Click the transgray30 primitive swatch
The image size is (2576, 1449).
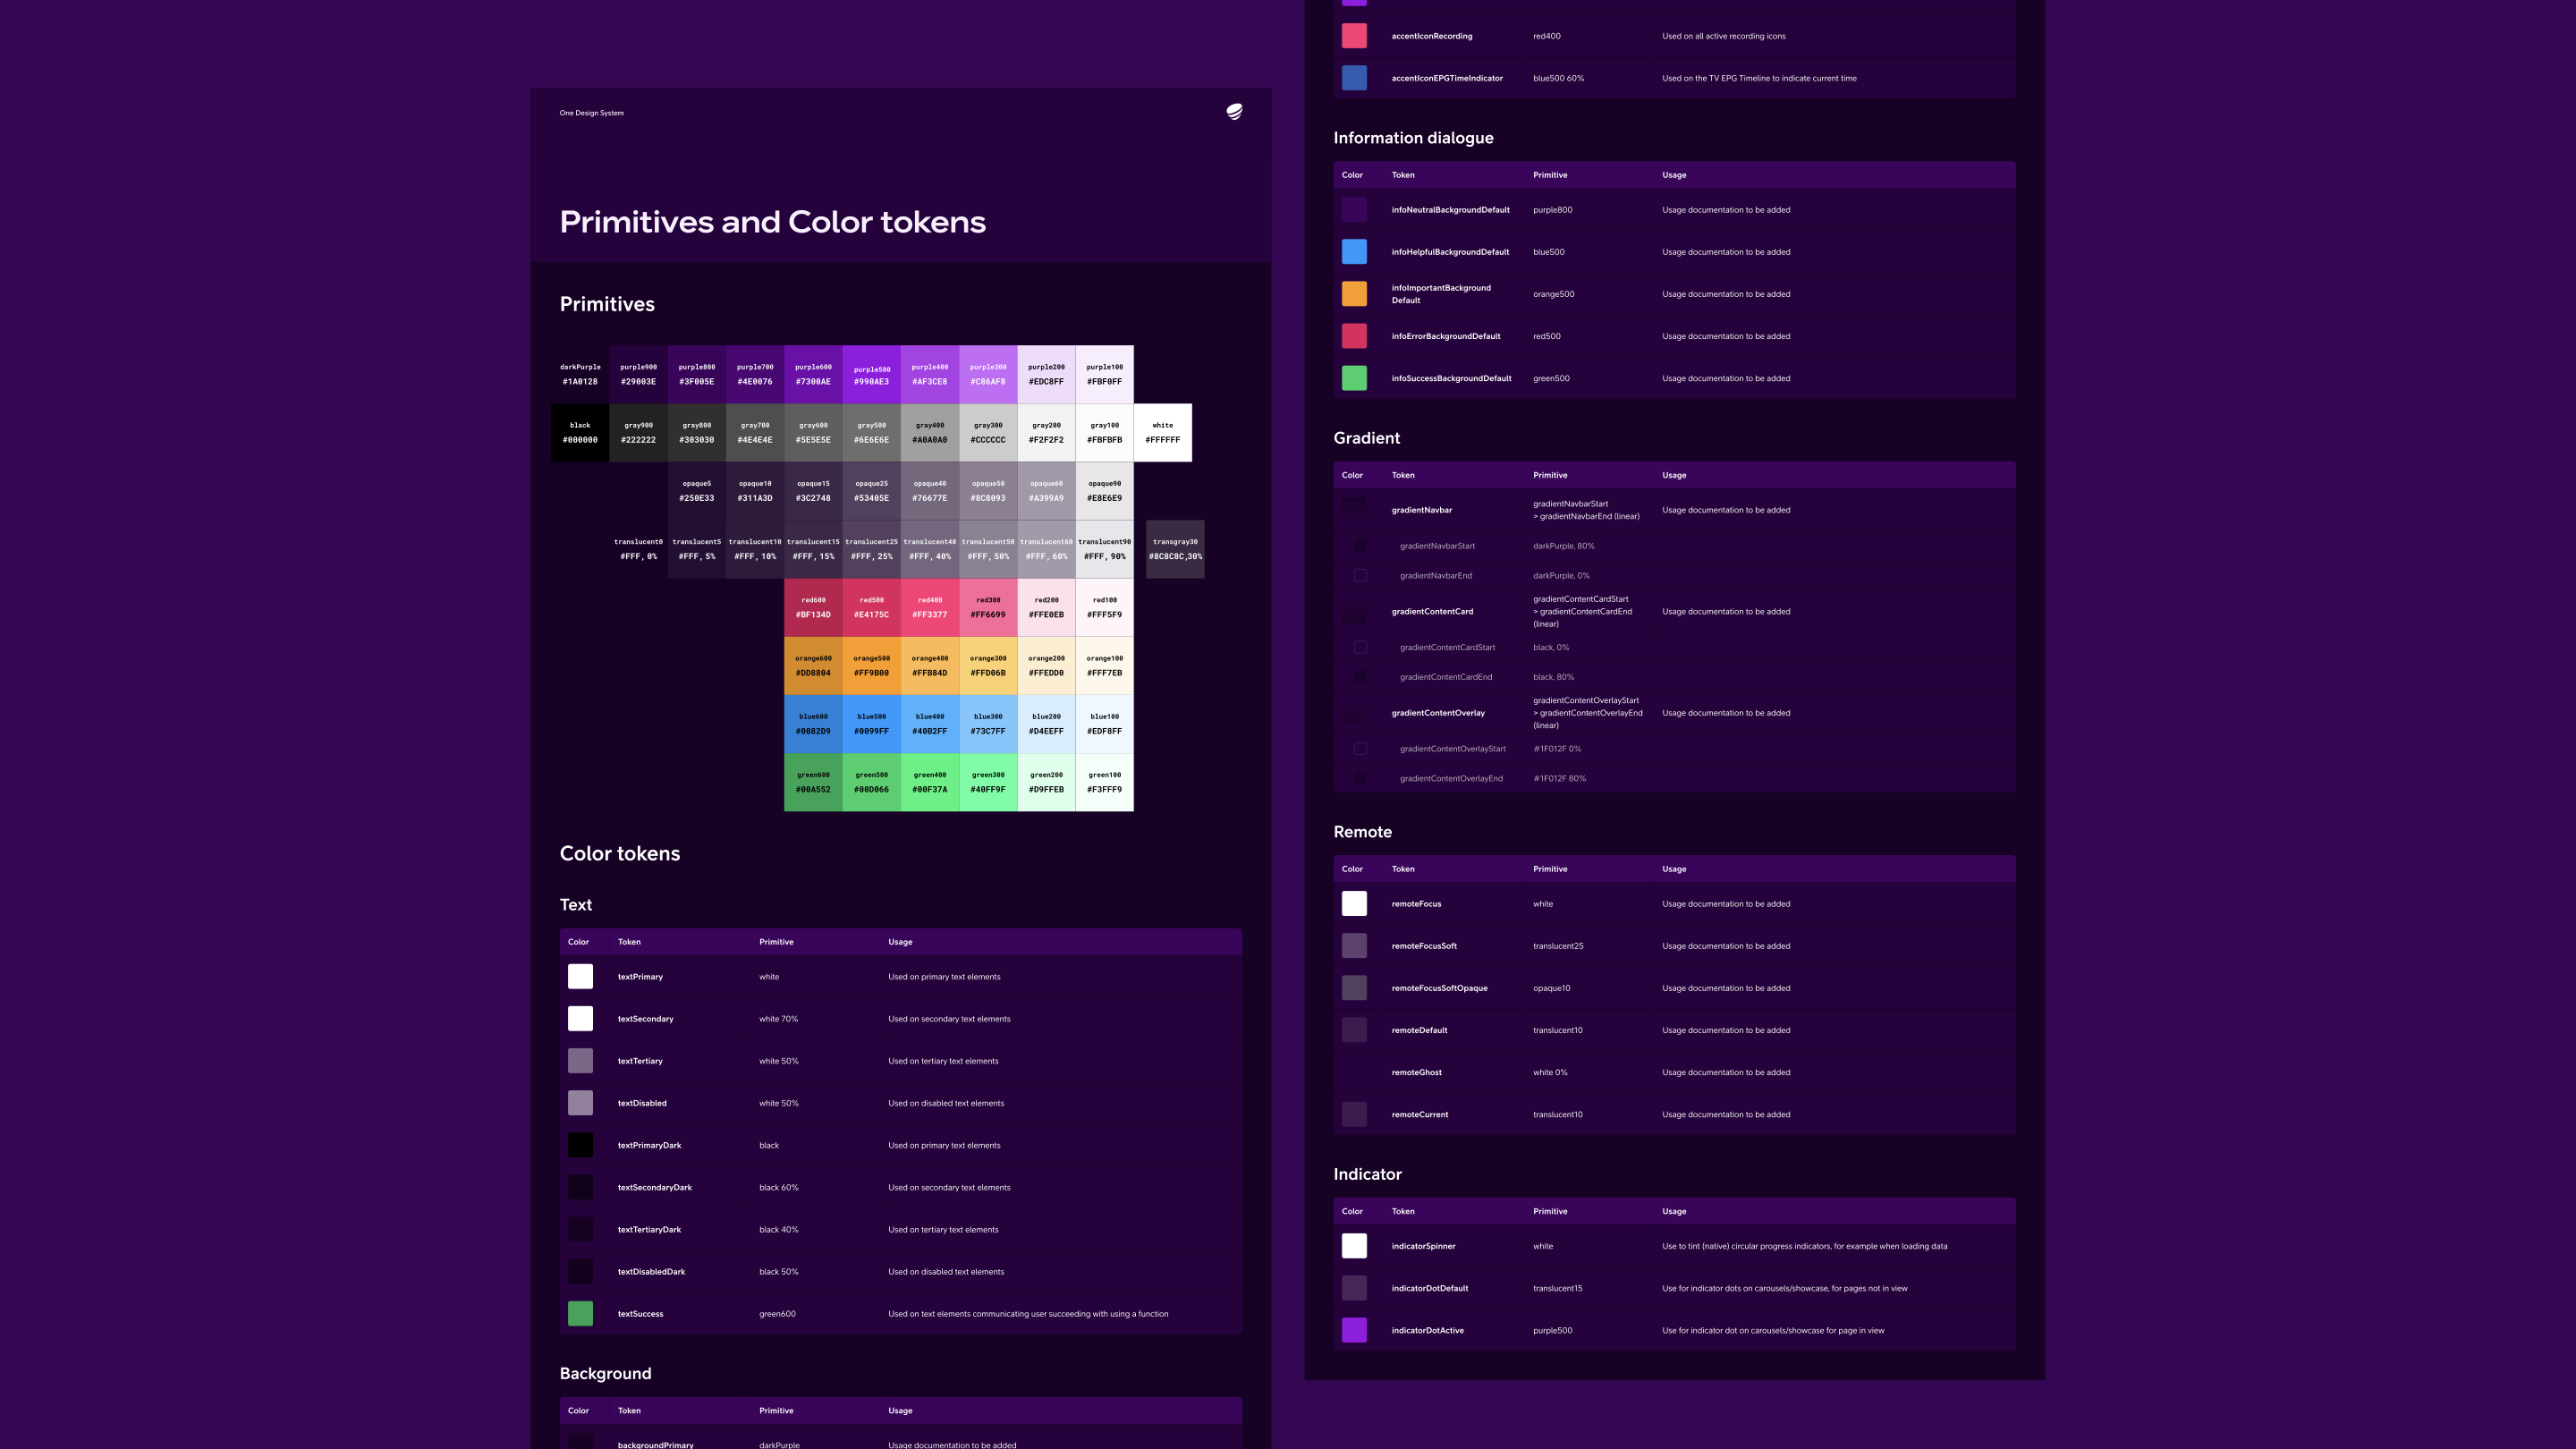pyautogui.click(x=1175, y=549)
